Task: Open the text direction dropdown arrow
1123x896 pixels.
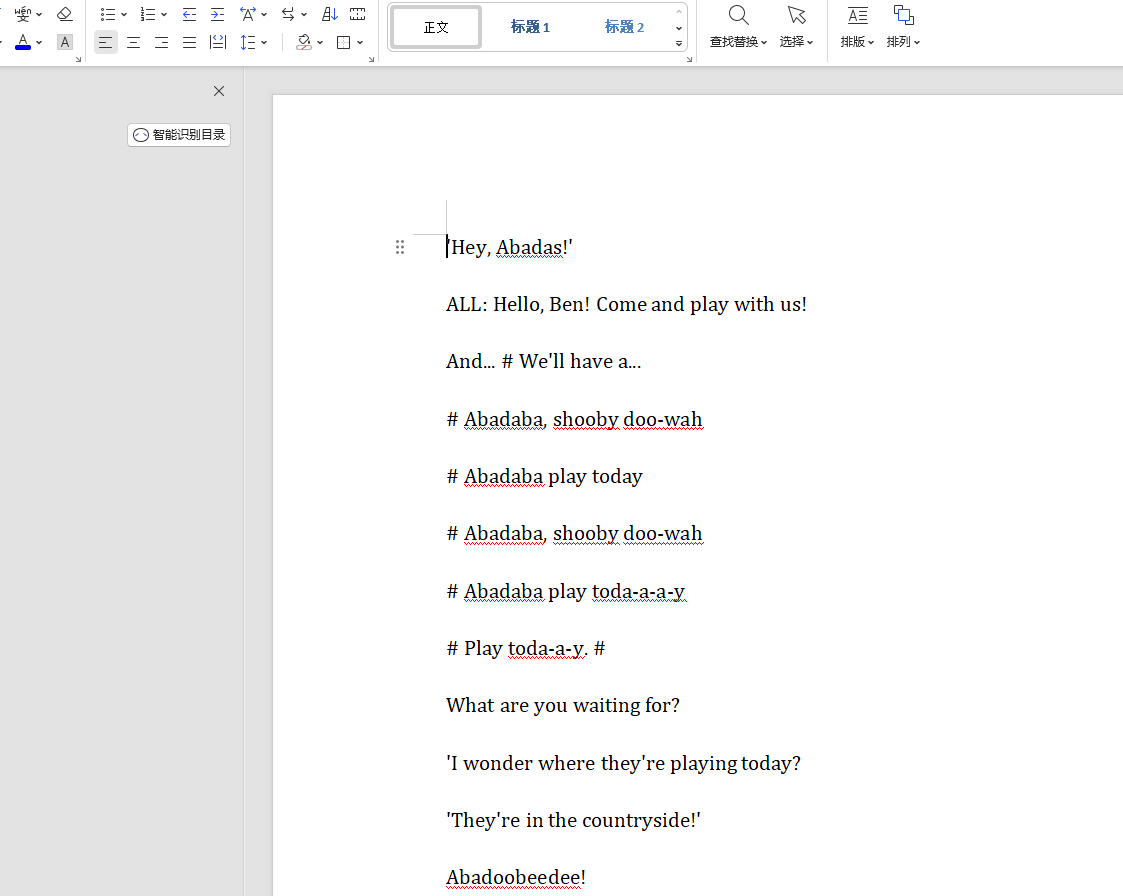Action: 304,14
